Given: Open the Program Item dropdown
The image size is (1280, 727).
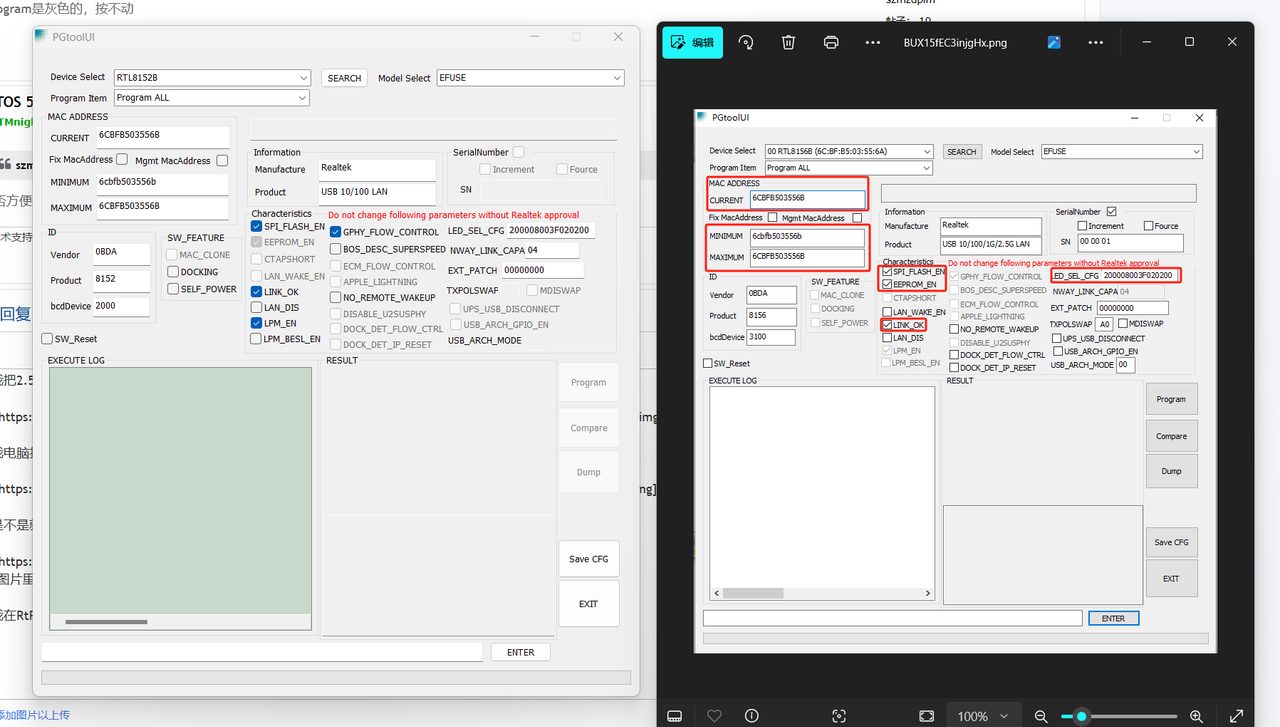Looking at the screenshot, I should pos(211,98).
